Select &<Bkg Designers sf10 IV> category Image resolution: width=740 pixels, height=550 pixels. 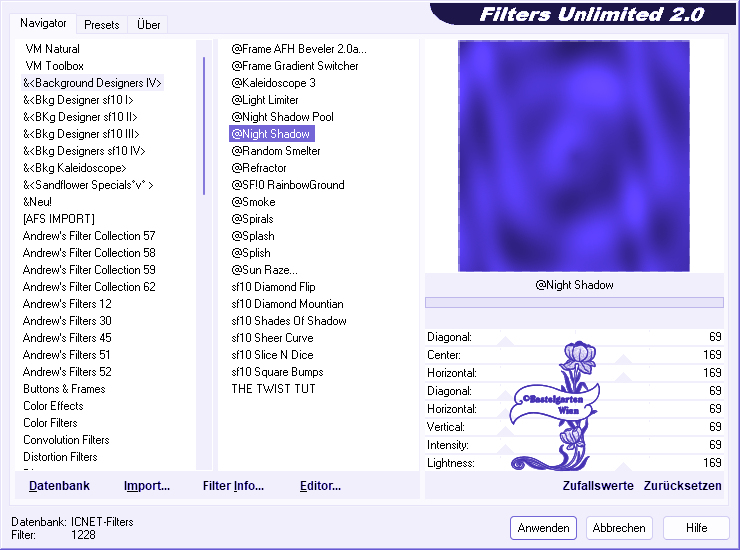pyautogui.click(x=84, y=151)
